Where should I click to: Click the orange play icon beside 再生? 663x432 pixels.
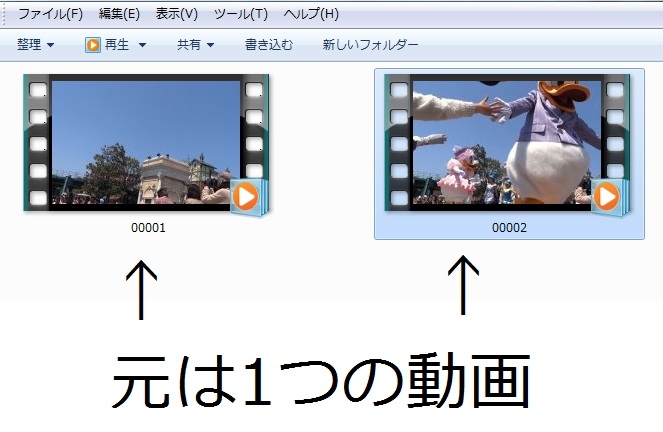coord(93,44)
